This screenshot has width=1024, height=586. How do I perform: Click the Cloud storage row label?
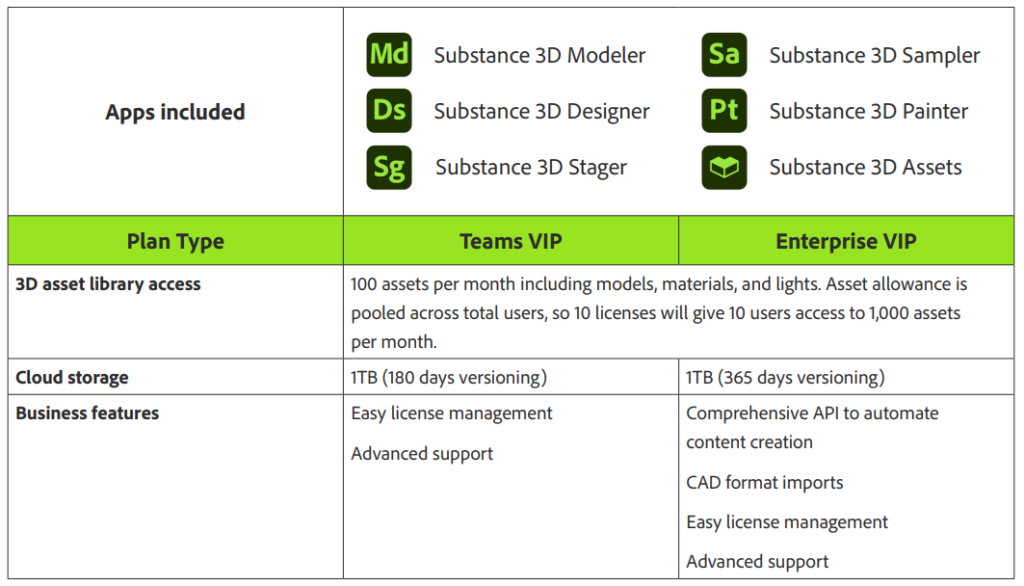pos(72,378)
